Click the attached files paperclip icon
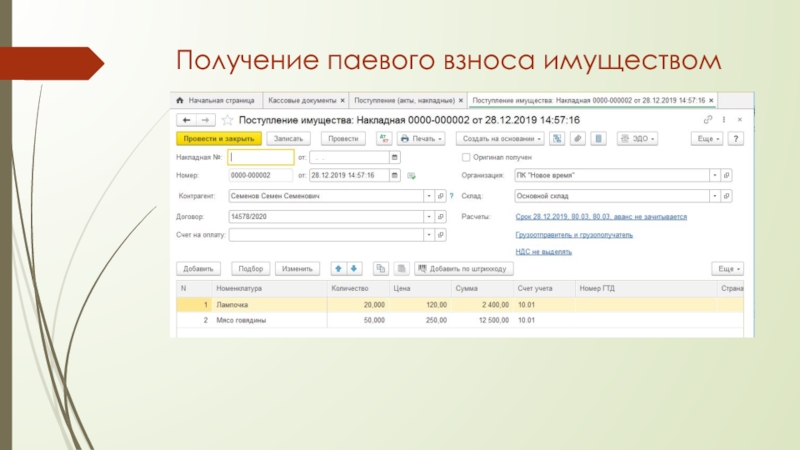 [577, 139]
